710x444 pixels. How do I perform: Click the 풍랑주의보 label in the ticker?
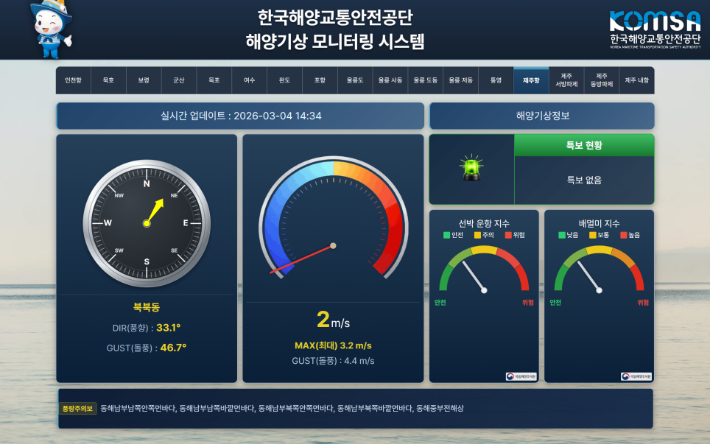tap(77, 408)
